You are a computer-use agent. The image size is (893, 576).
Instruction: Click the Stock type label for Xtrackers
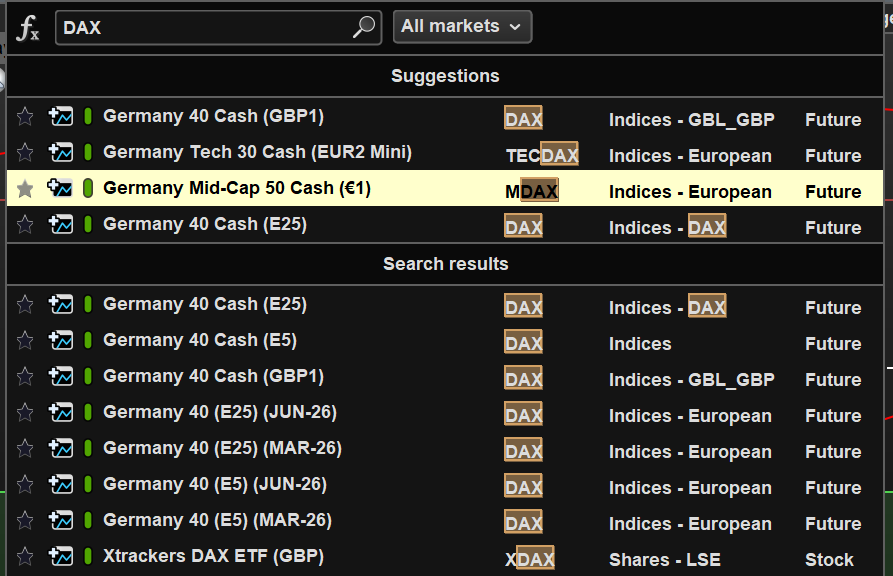[829, 559]
